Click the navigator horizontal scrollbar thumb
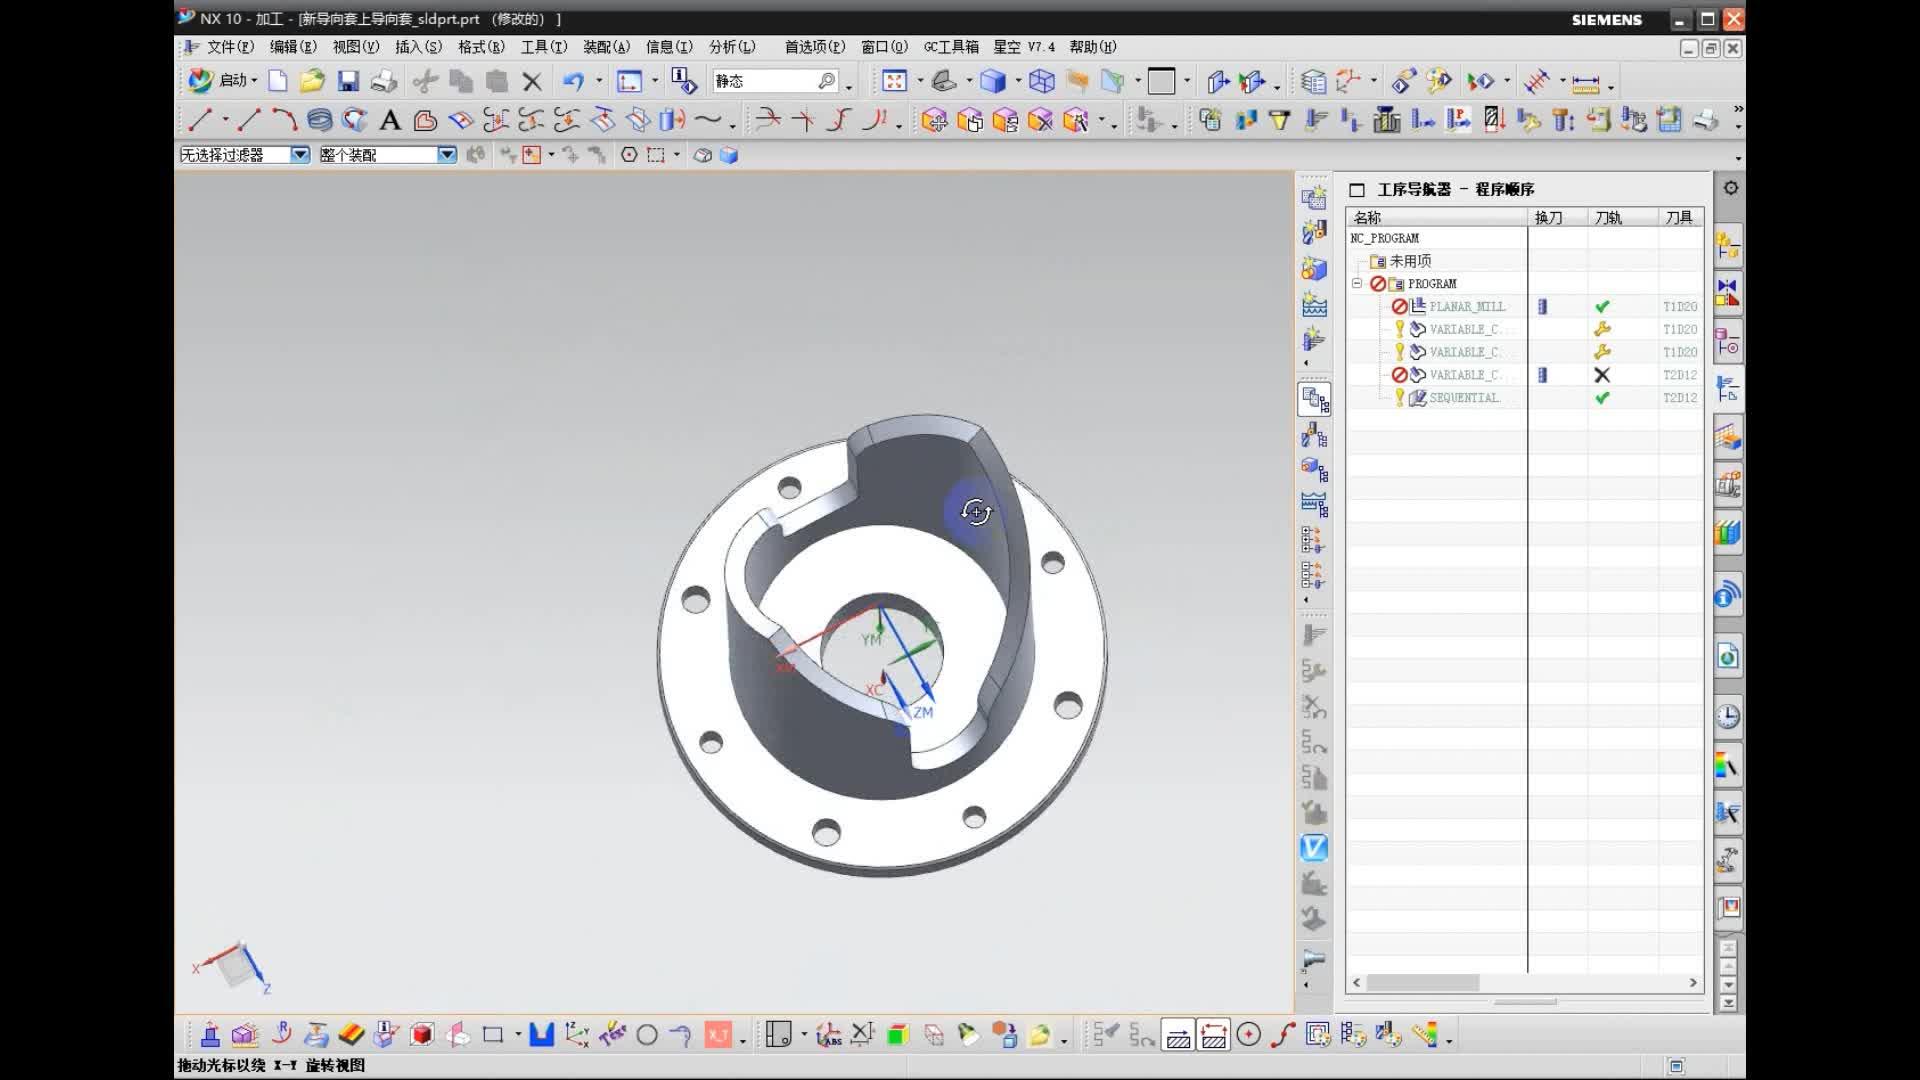This screenshot has width=1920, height=1080. (x=1422, y=983)
